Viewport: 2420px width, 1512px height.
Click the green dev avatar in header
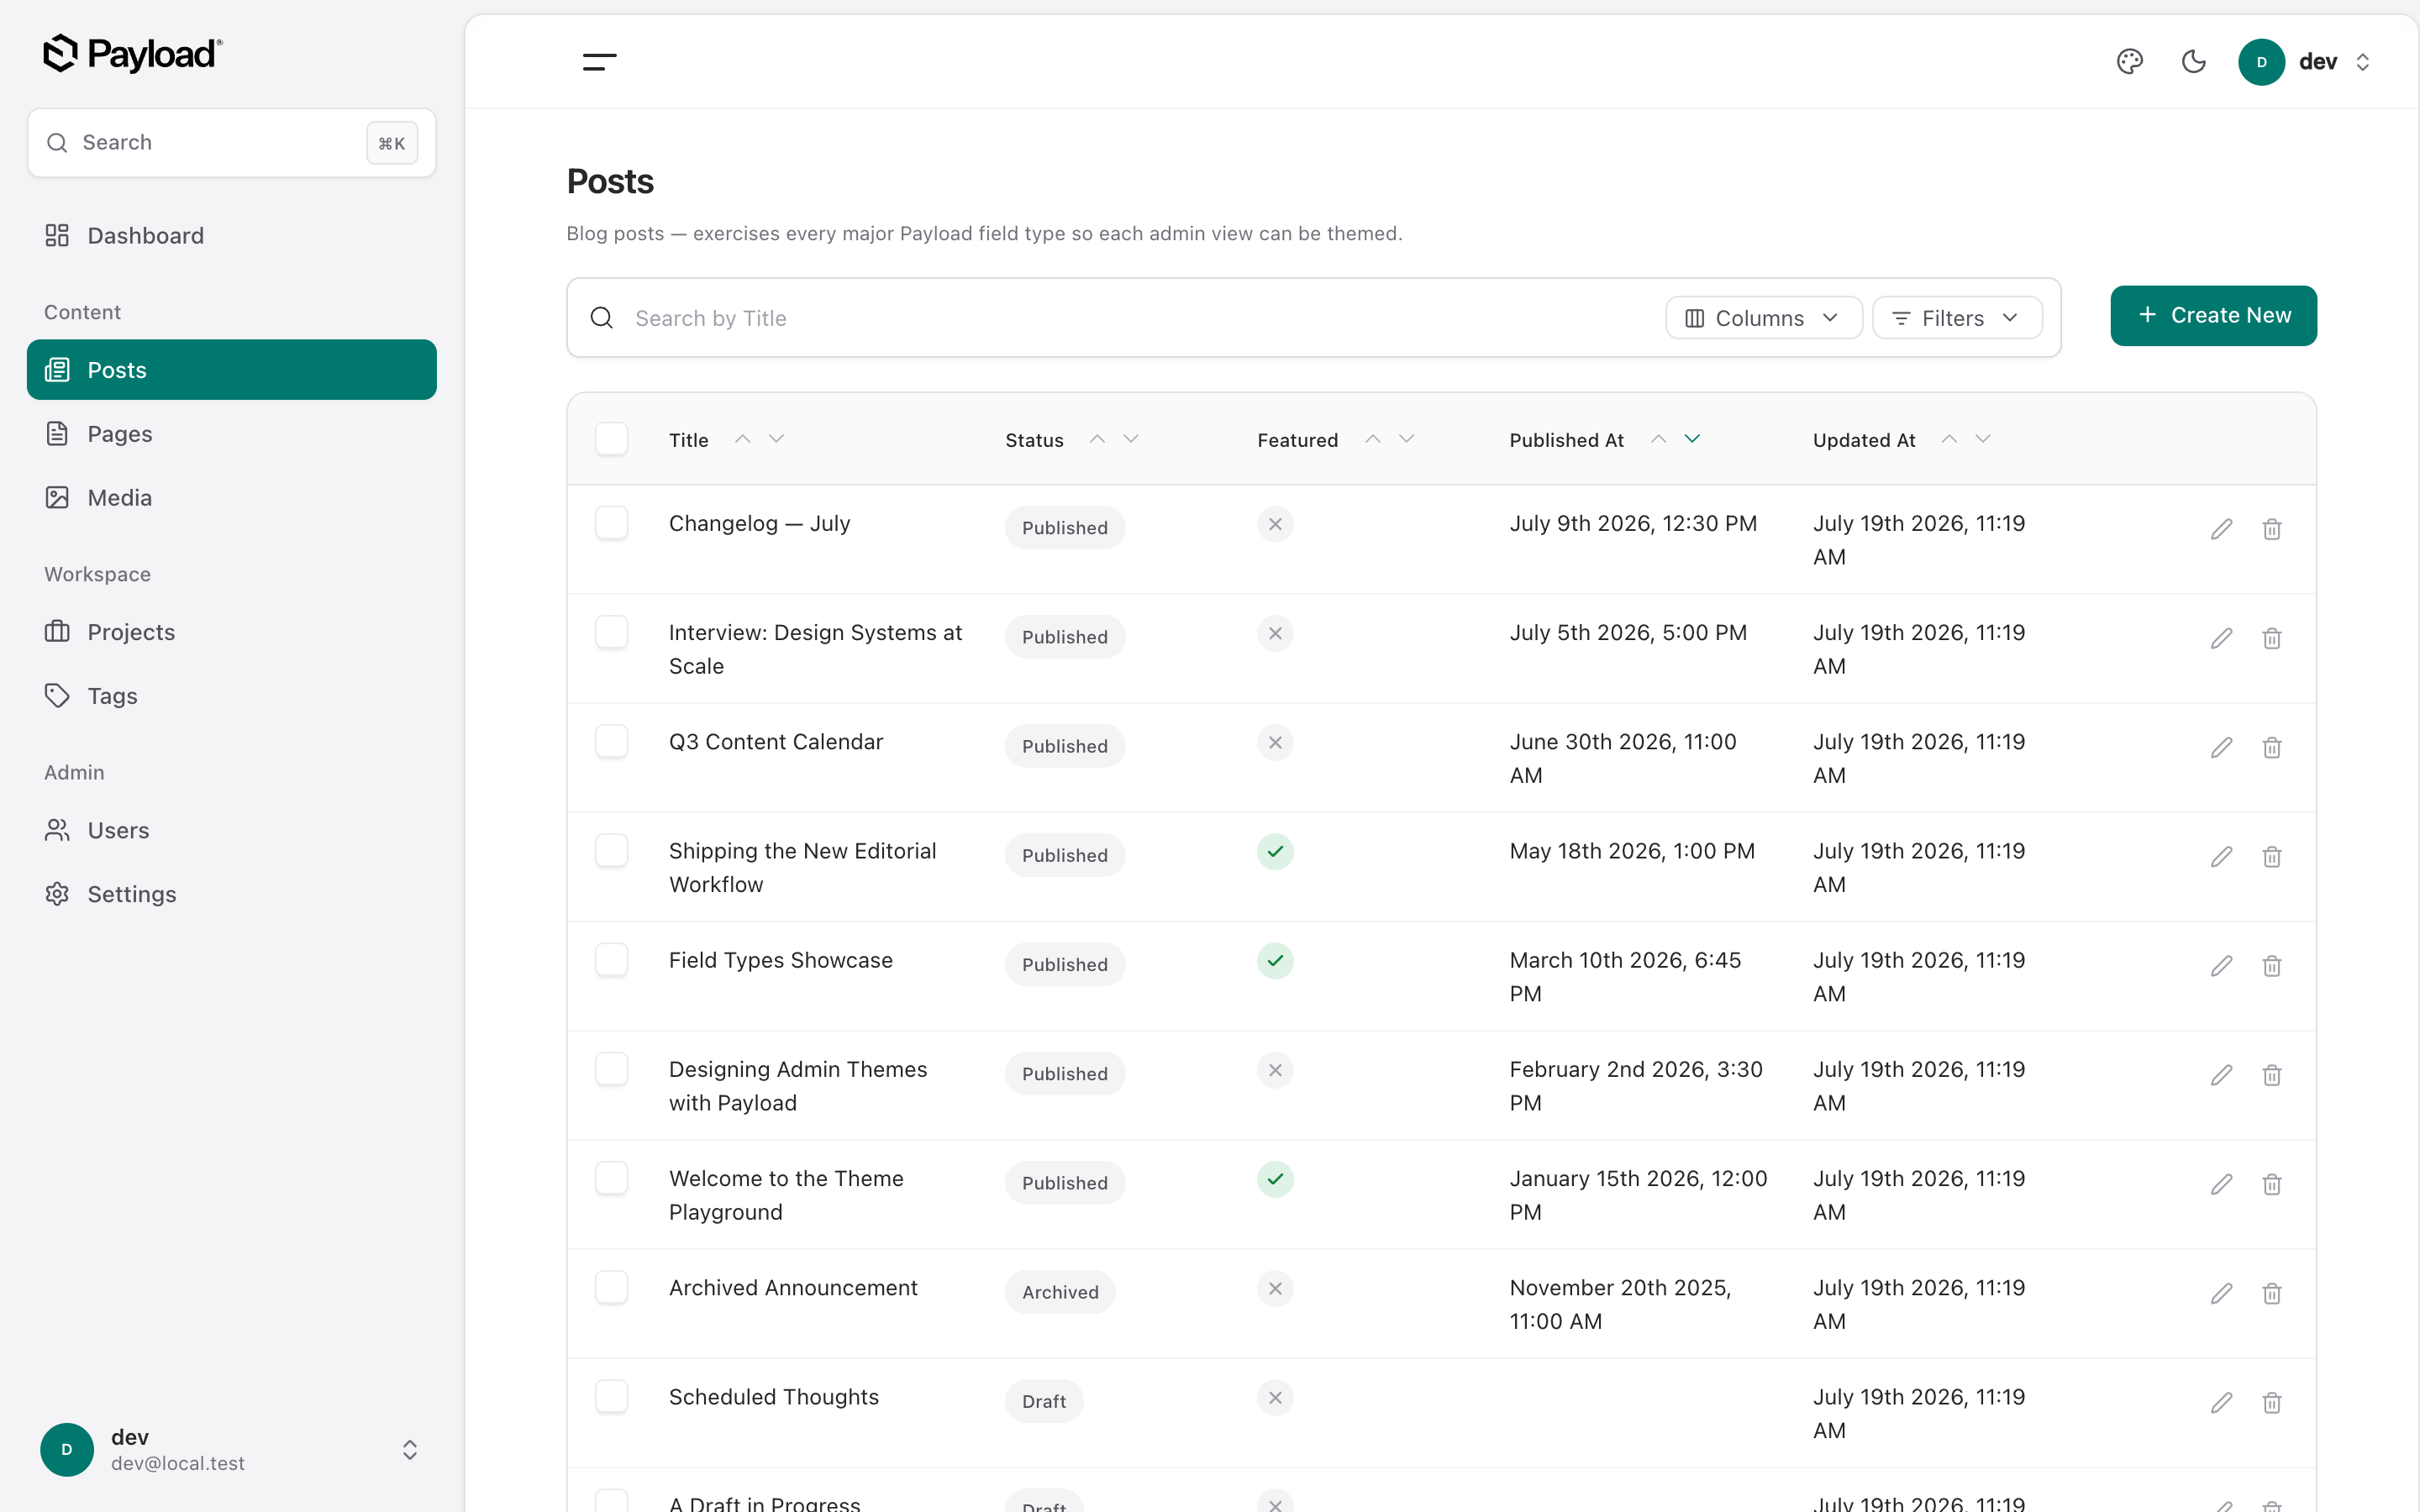(x=2261, y=62)
